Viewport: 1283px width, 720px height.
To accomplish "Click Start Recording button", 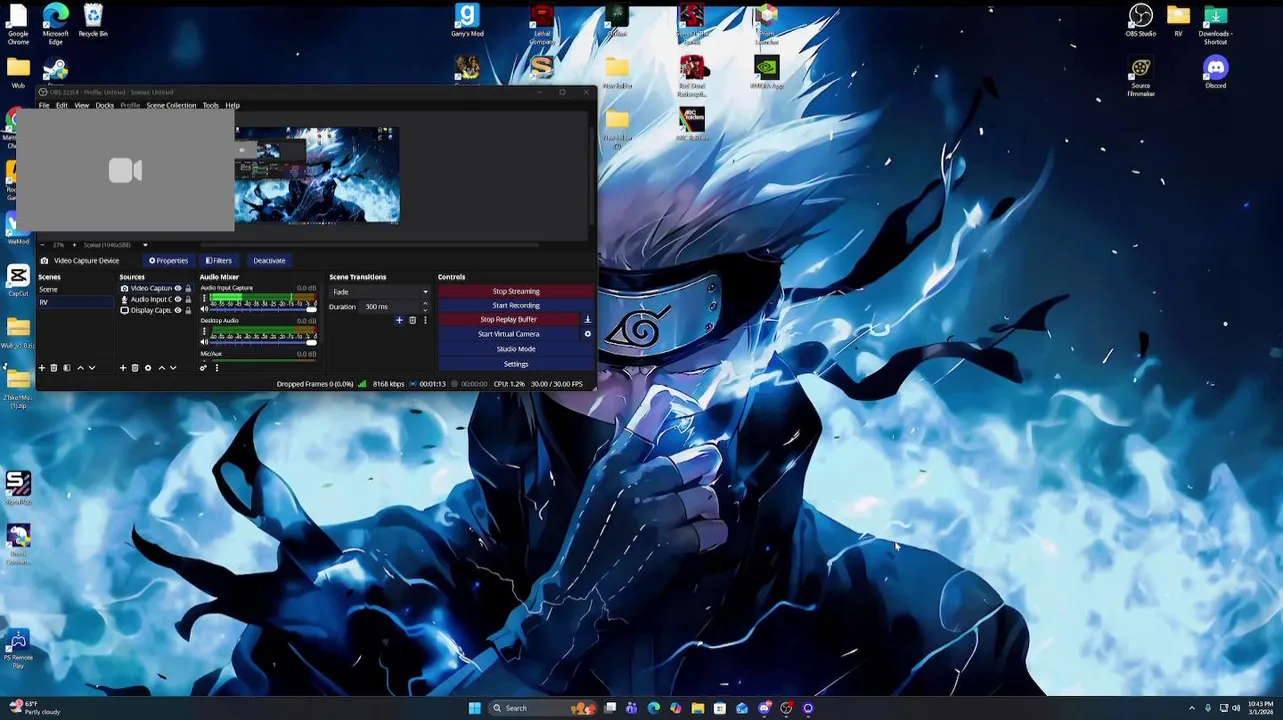I will pyautogui.click(x=516, y=305).
